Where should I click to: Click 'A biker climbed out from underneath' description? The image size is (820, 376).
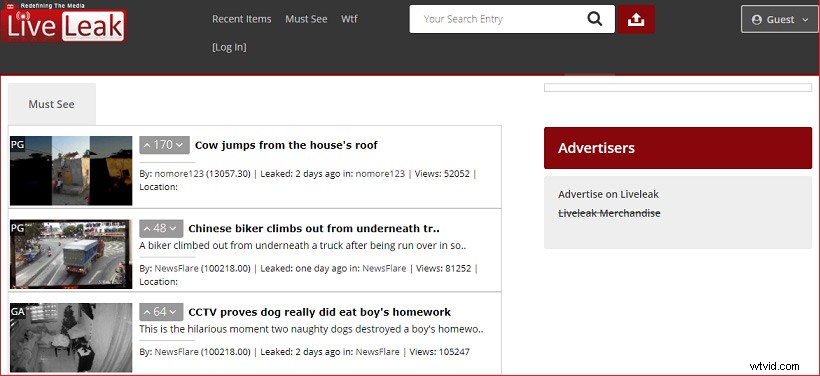(303, 245)
